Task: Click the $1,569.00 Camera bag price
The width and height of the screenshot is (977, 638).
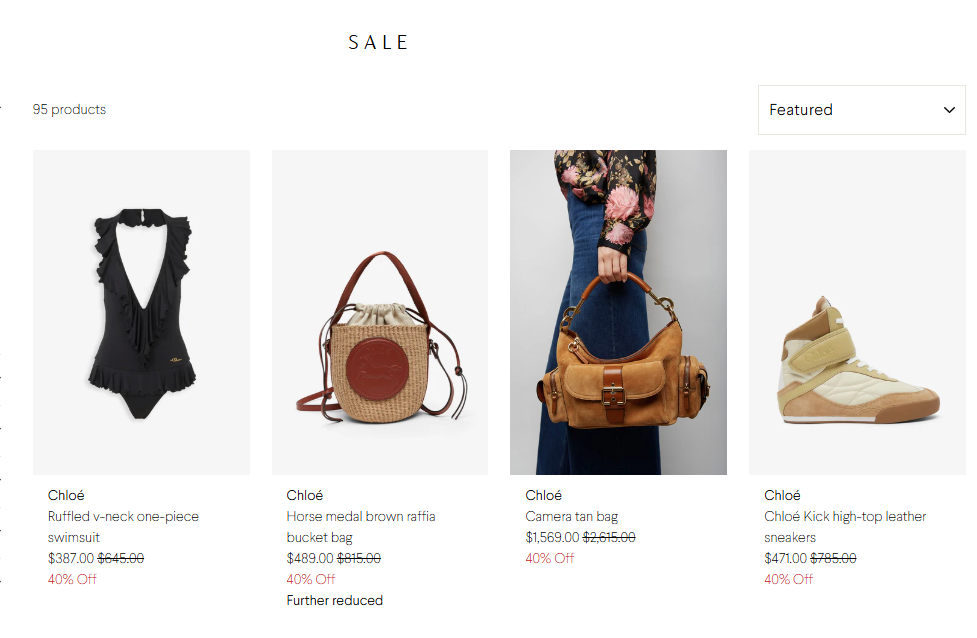Action: point(552,537)
